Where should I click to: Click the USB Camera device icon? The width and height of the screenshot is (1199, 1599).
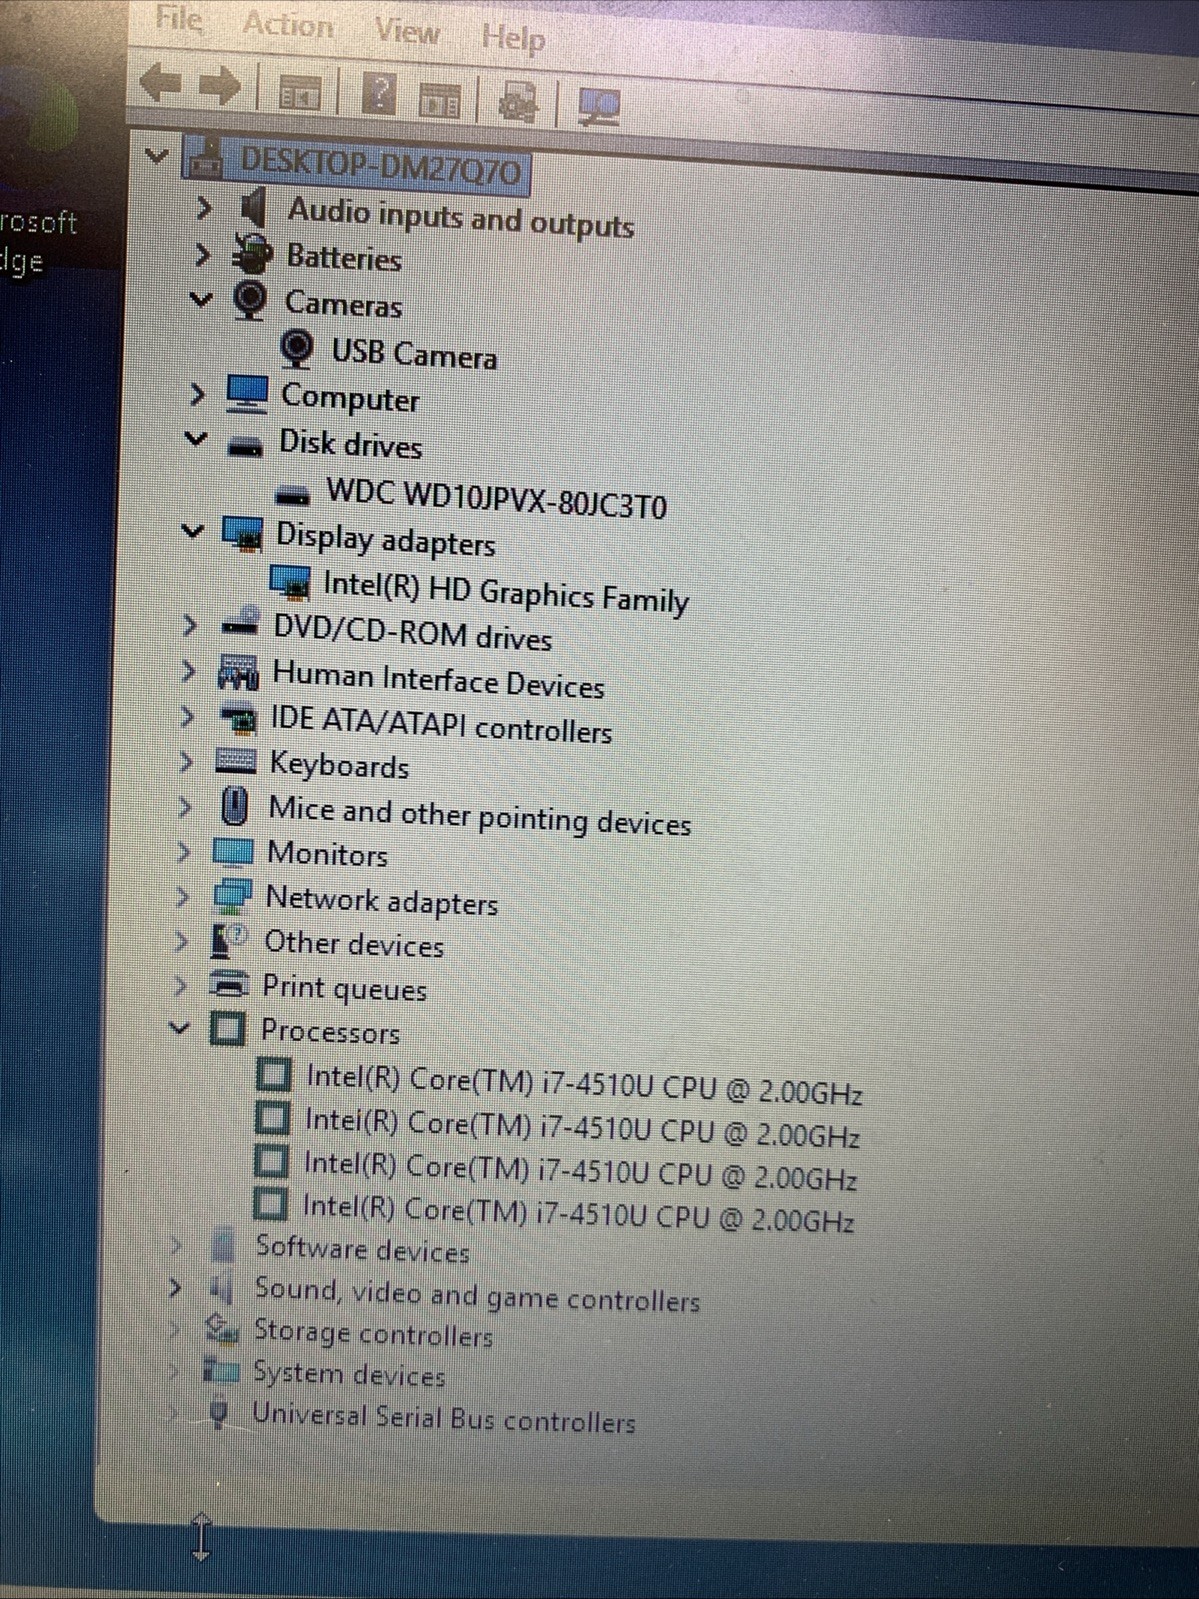point(296,349)
